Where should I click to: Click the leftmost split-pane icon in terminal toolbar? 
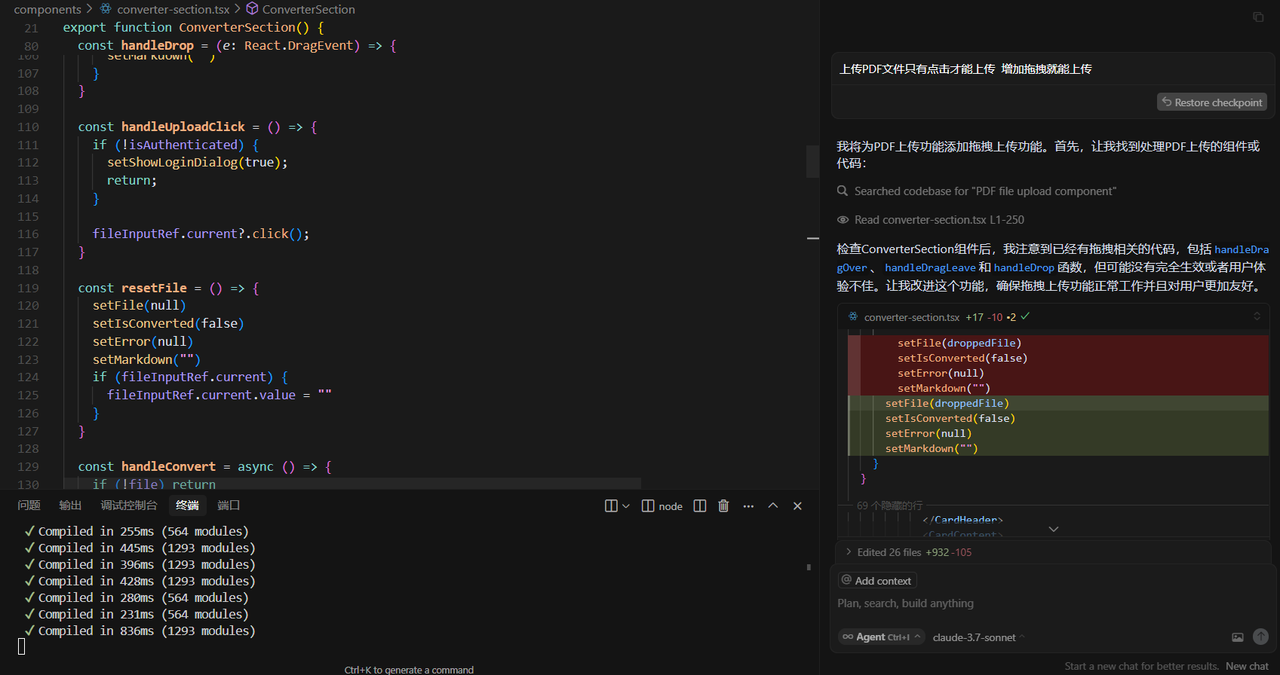(x=611, y=506)
